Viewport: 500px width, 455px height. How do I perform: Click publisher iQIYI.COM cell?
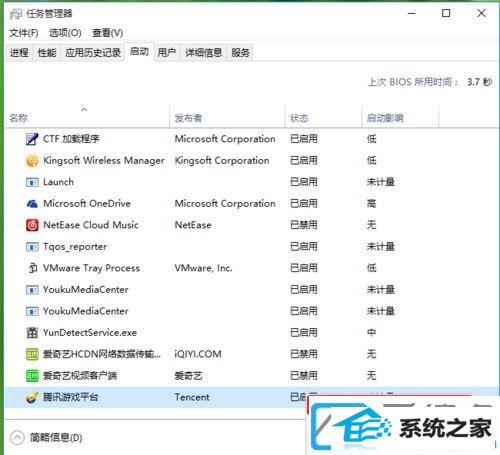point(198,354)
